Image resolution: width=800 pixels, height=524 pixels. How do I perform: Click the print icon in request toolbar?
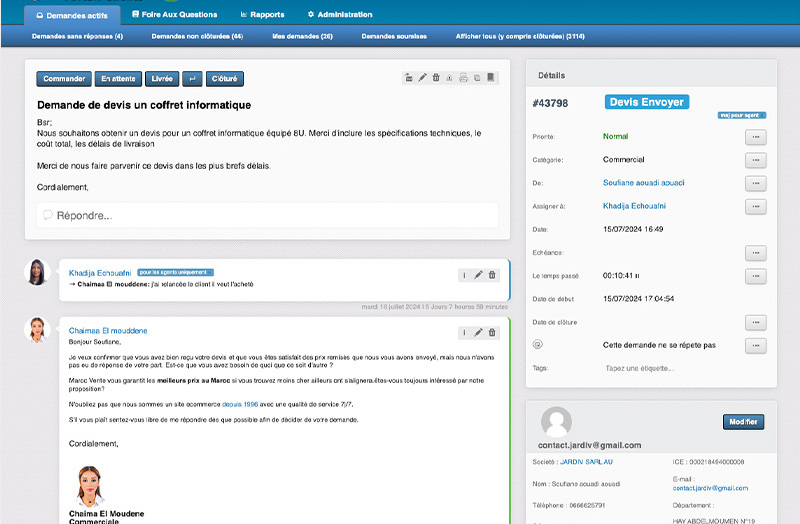point(463,78)
